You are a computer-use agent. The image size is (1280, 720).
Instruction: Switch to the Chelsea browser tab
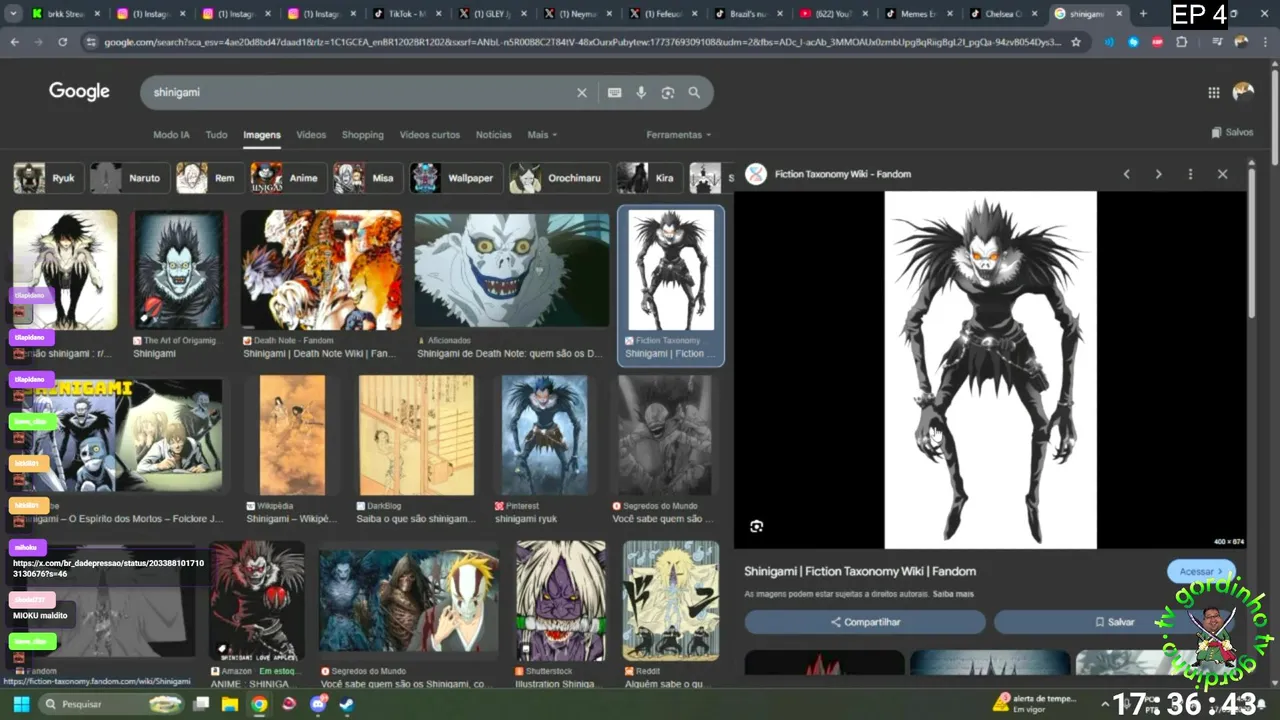(x=1003, y=14)
